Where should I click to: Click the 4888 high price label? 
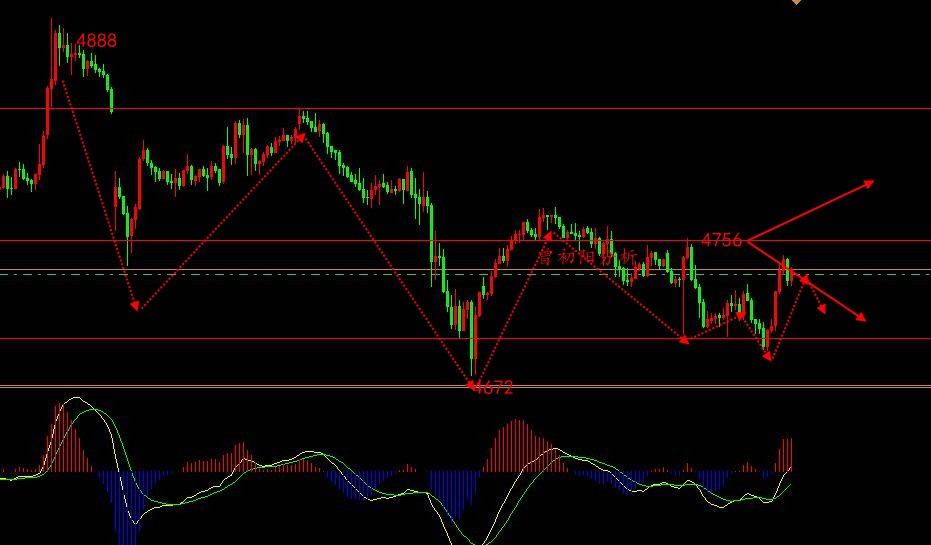pyautogui.click(x=97, y=41)
